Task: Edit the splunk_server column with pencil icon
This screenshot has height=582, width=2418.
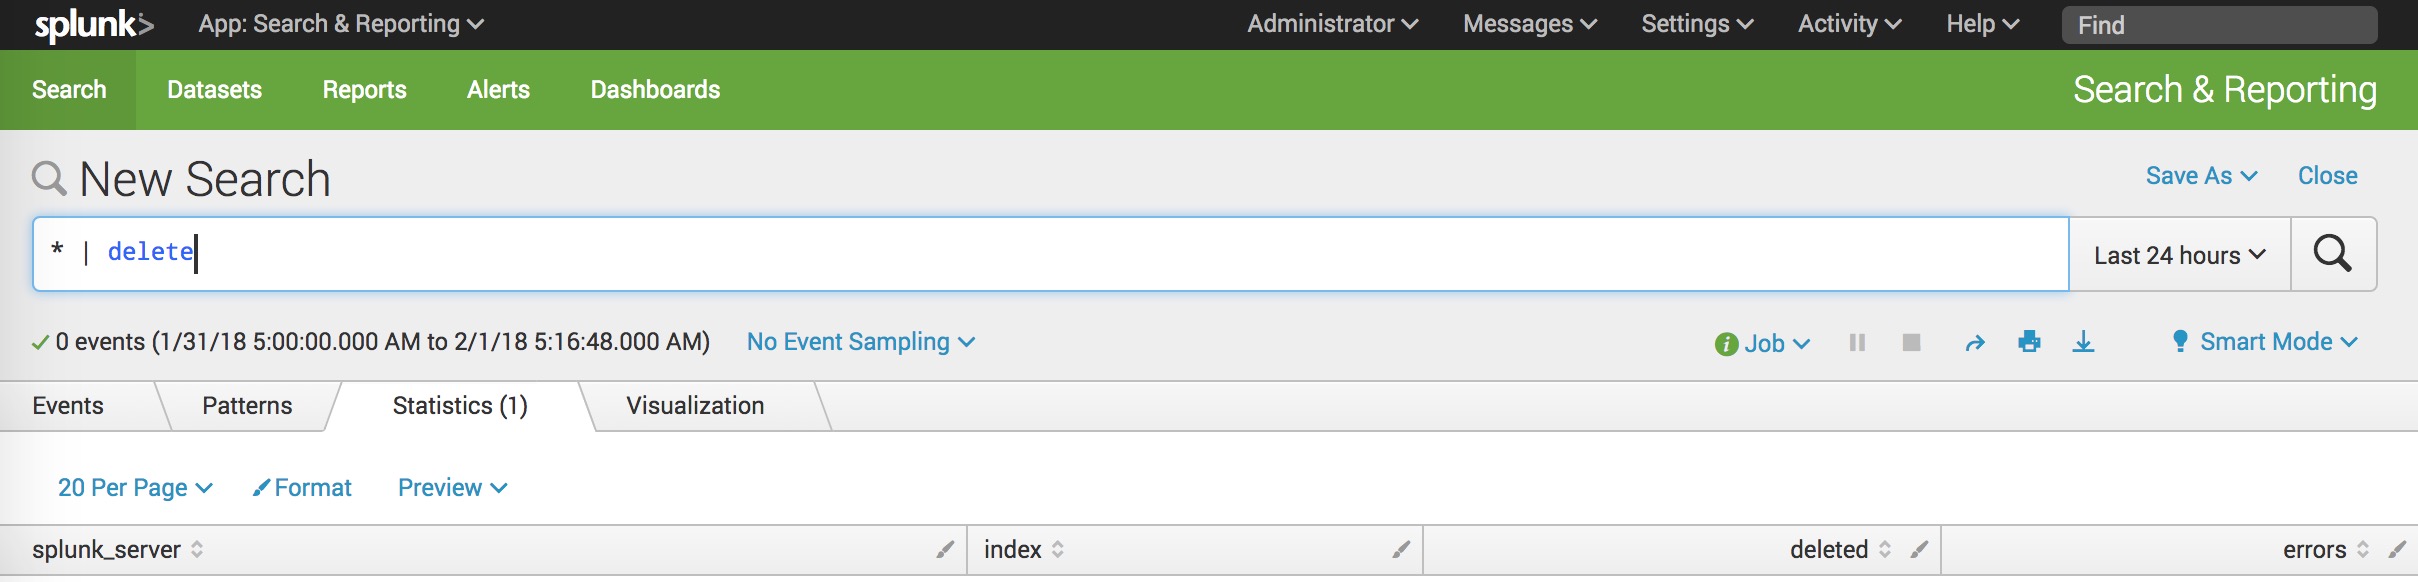Action: tap(944, 549)
